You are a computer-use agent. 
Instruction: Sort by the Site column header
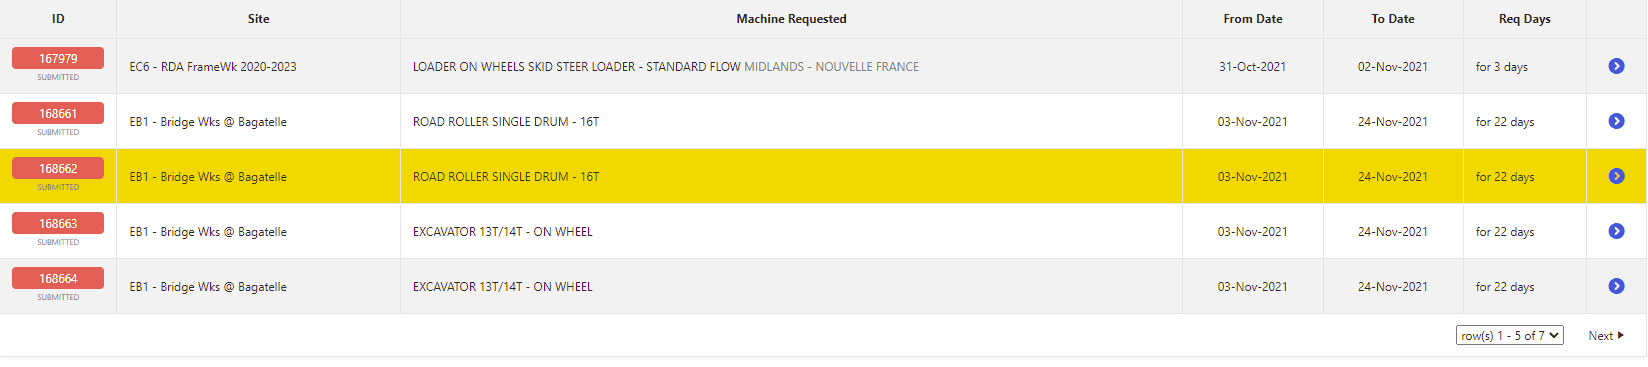[x=258, y=19]
